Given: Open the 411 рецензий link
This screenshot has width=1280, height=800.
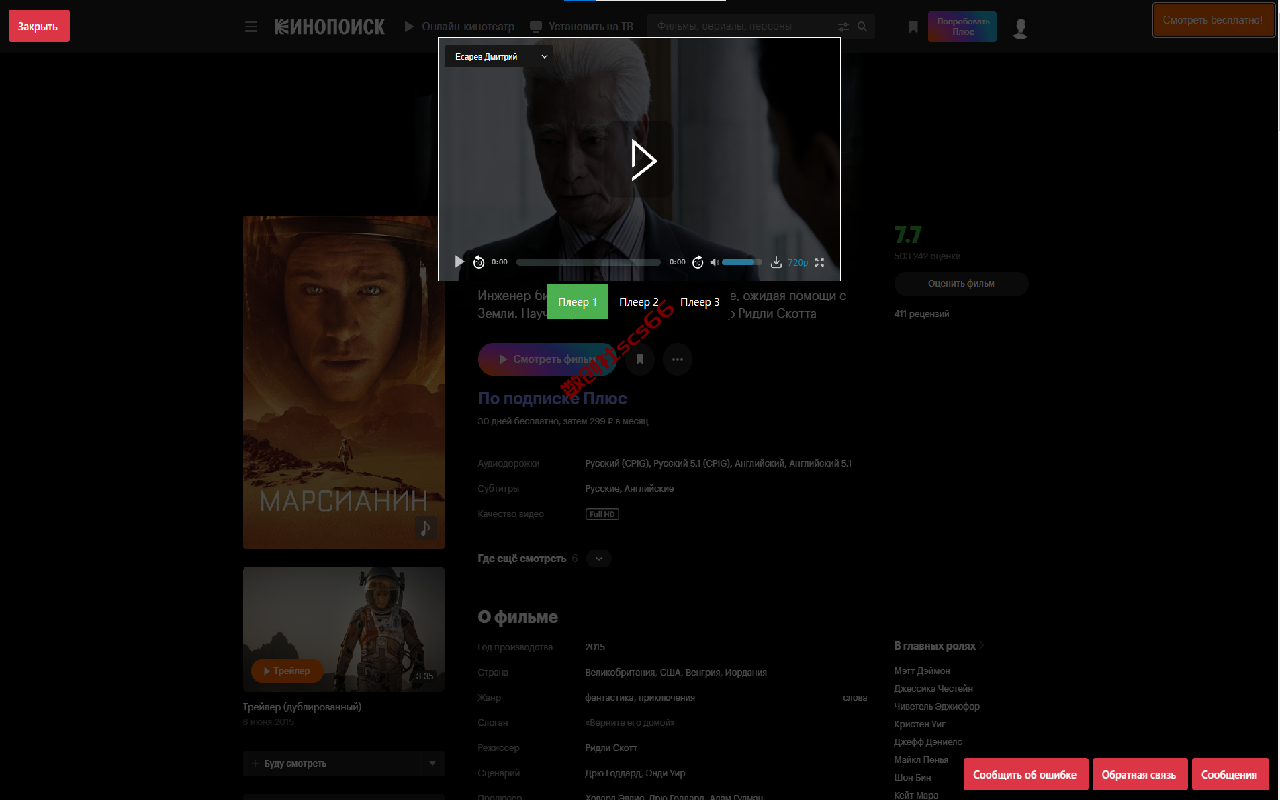Looking at the screenshot, I should coord(921,314).
